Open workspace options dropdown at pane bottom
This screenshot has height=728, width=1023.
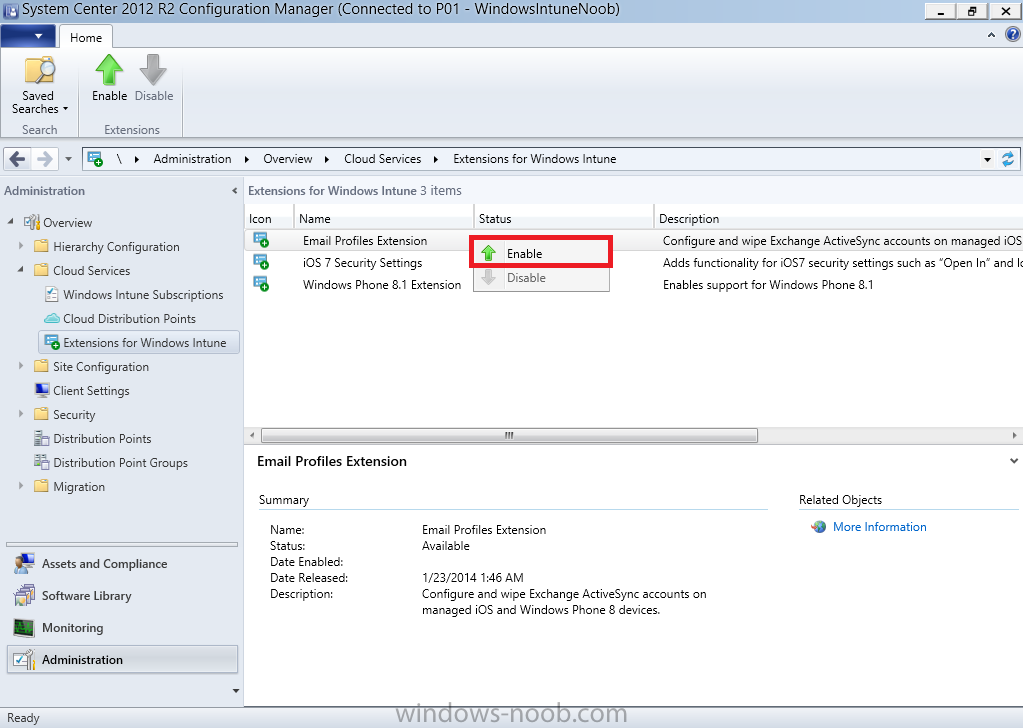[236, 691]
